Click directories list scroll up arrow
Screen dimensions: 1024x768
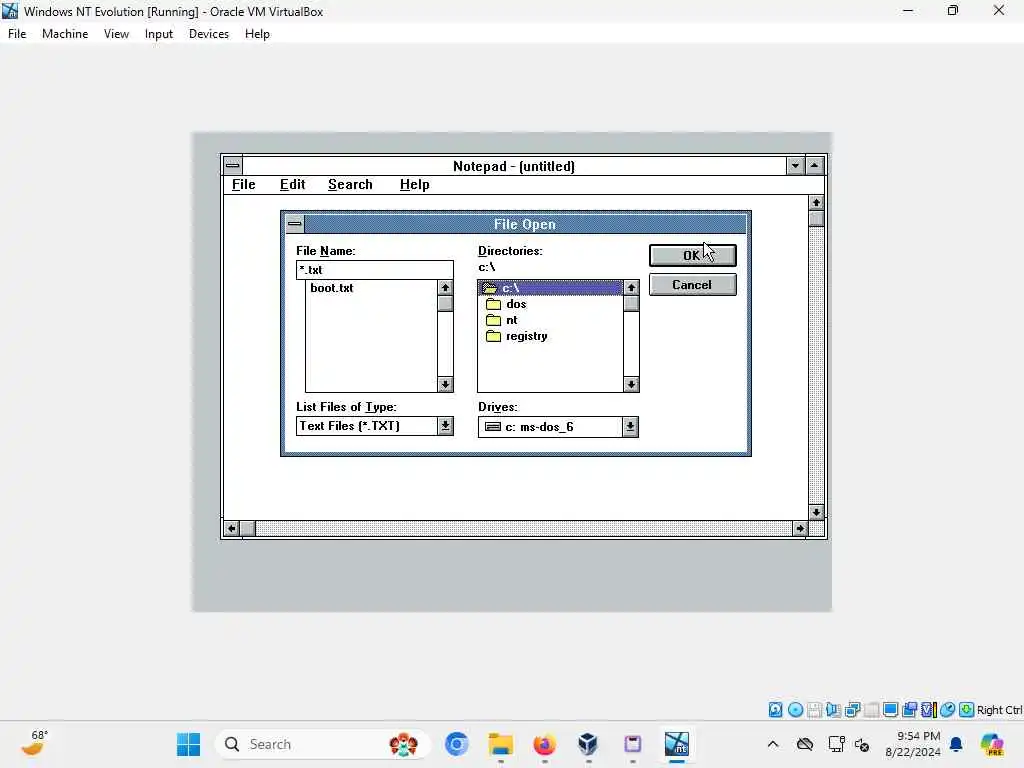pyautogui.click(x=631, y=288)
